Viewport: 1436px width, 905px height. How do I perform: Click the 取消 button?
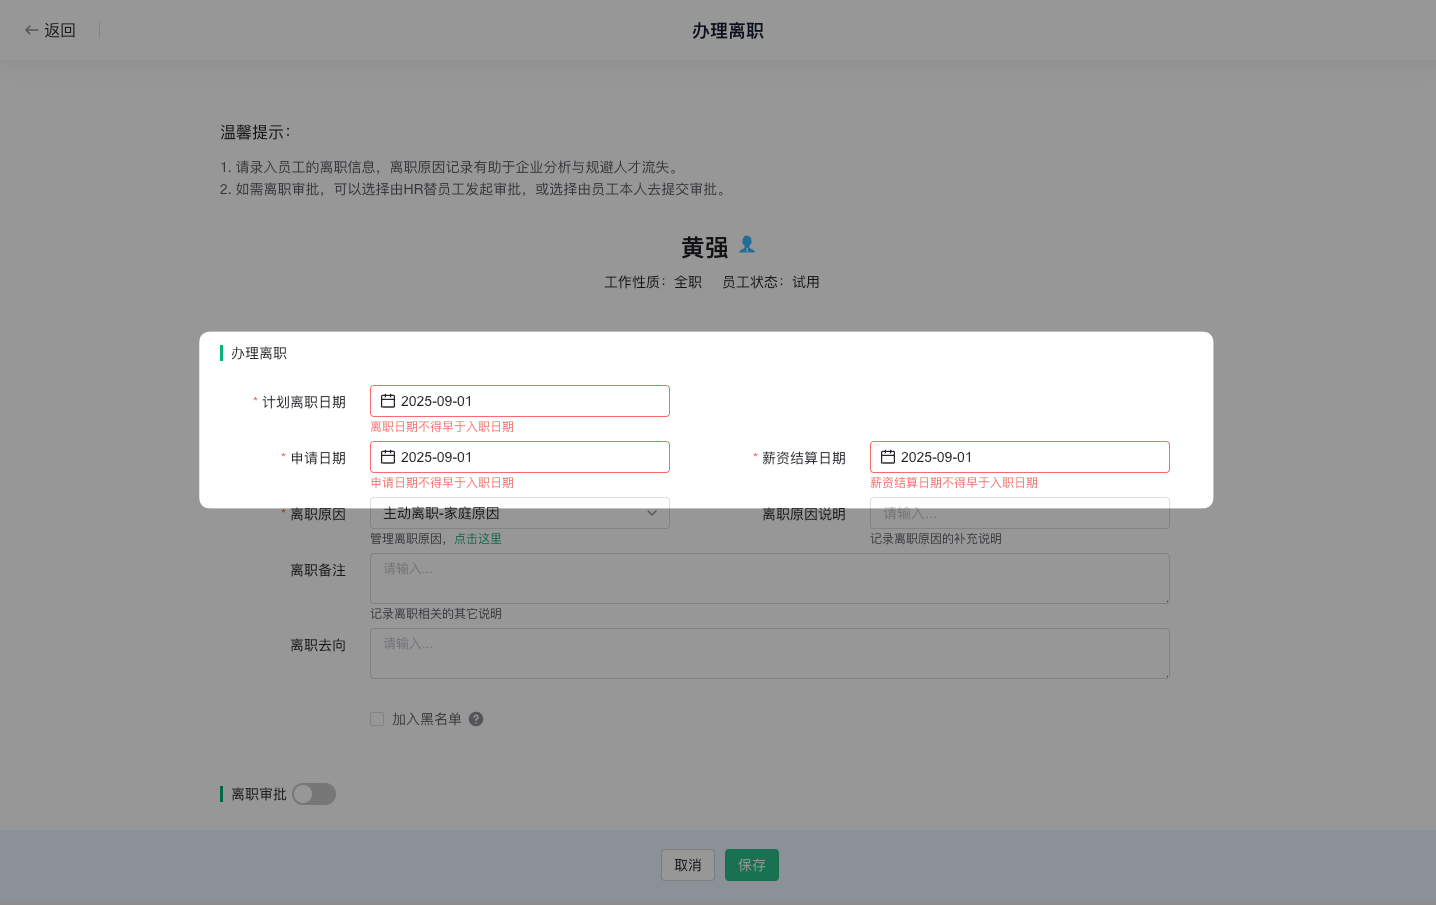pyautogui.click(x=688, y=865)
